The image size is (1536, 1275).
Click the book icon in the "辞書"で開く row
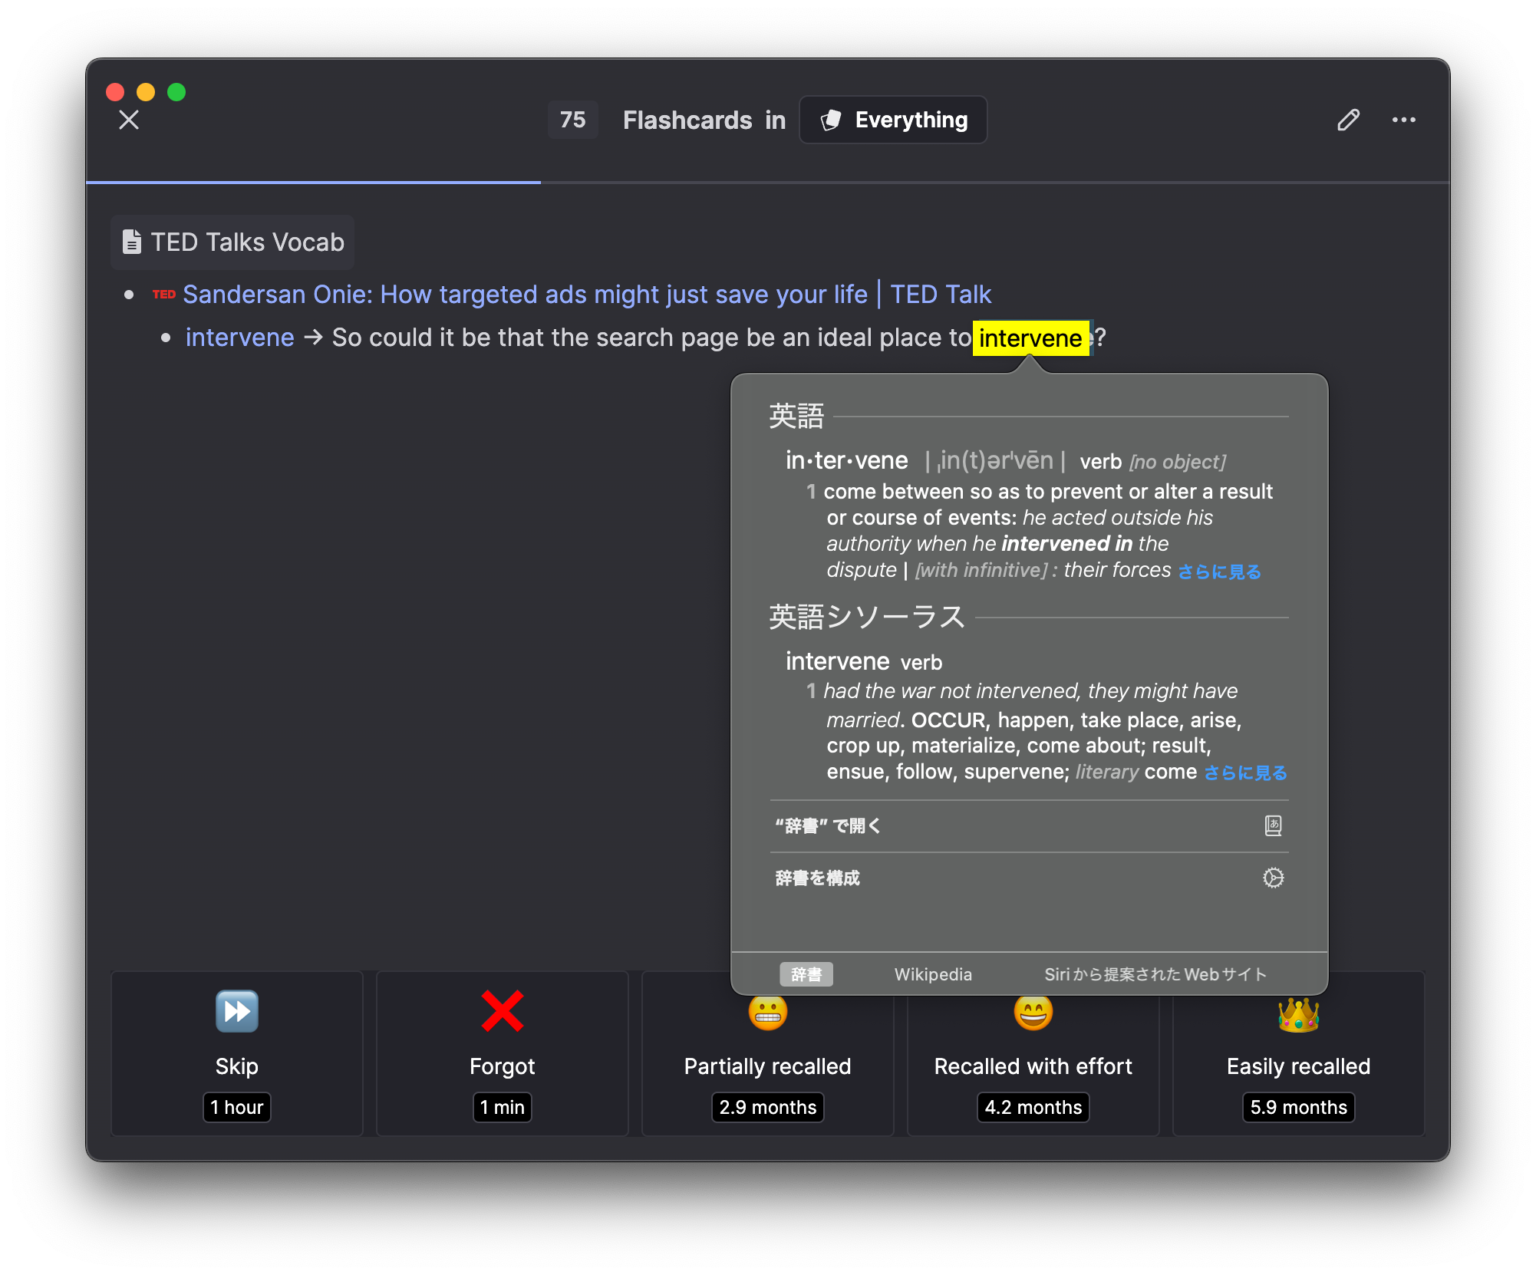tap(1272, 825)
